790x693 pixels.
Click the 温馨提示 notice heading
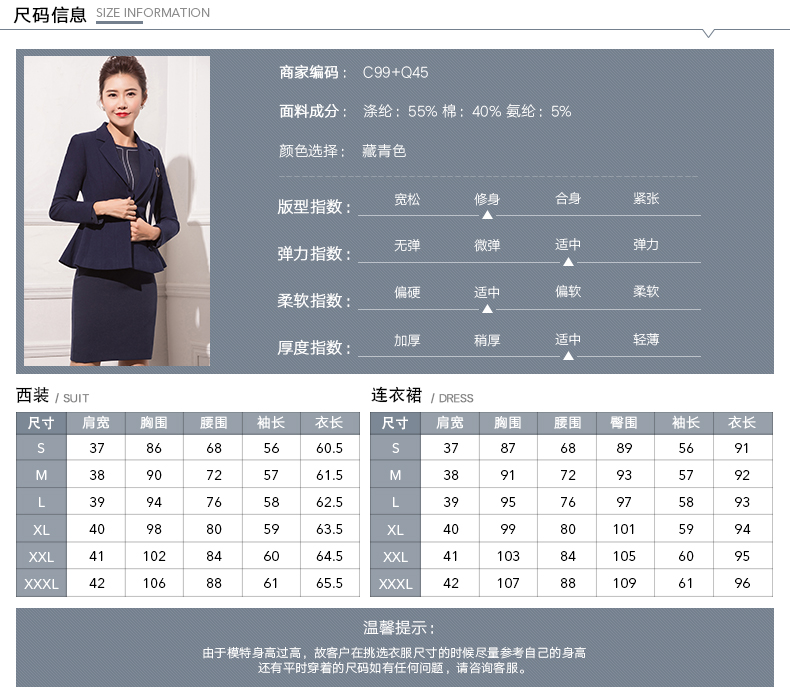399,628
